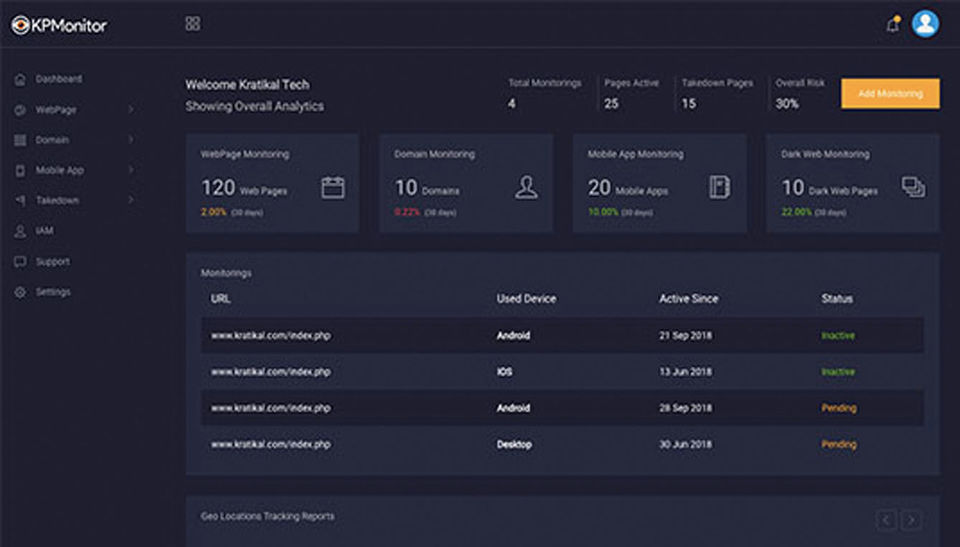Viewport: 960px width, 547px height.
Task: Open Domain section in sidebar
Action: (52, 140)
